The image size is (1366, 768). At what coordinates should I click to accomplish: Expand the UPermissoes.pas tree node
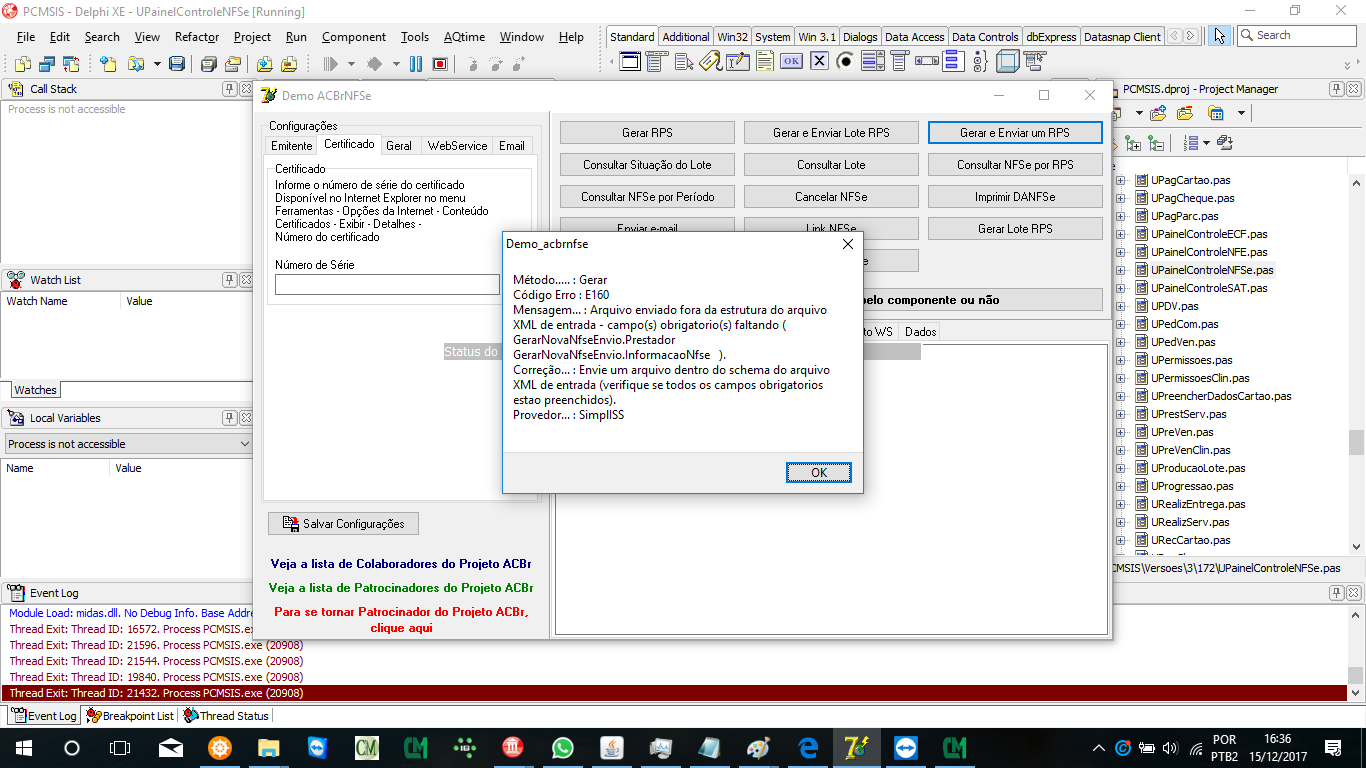(x=1120, y=360)
